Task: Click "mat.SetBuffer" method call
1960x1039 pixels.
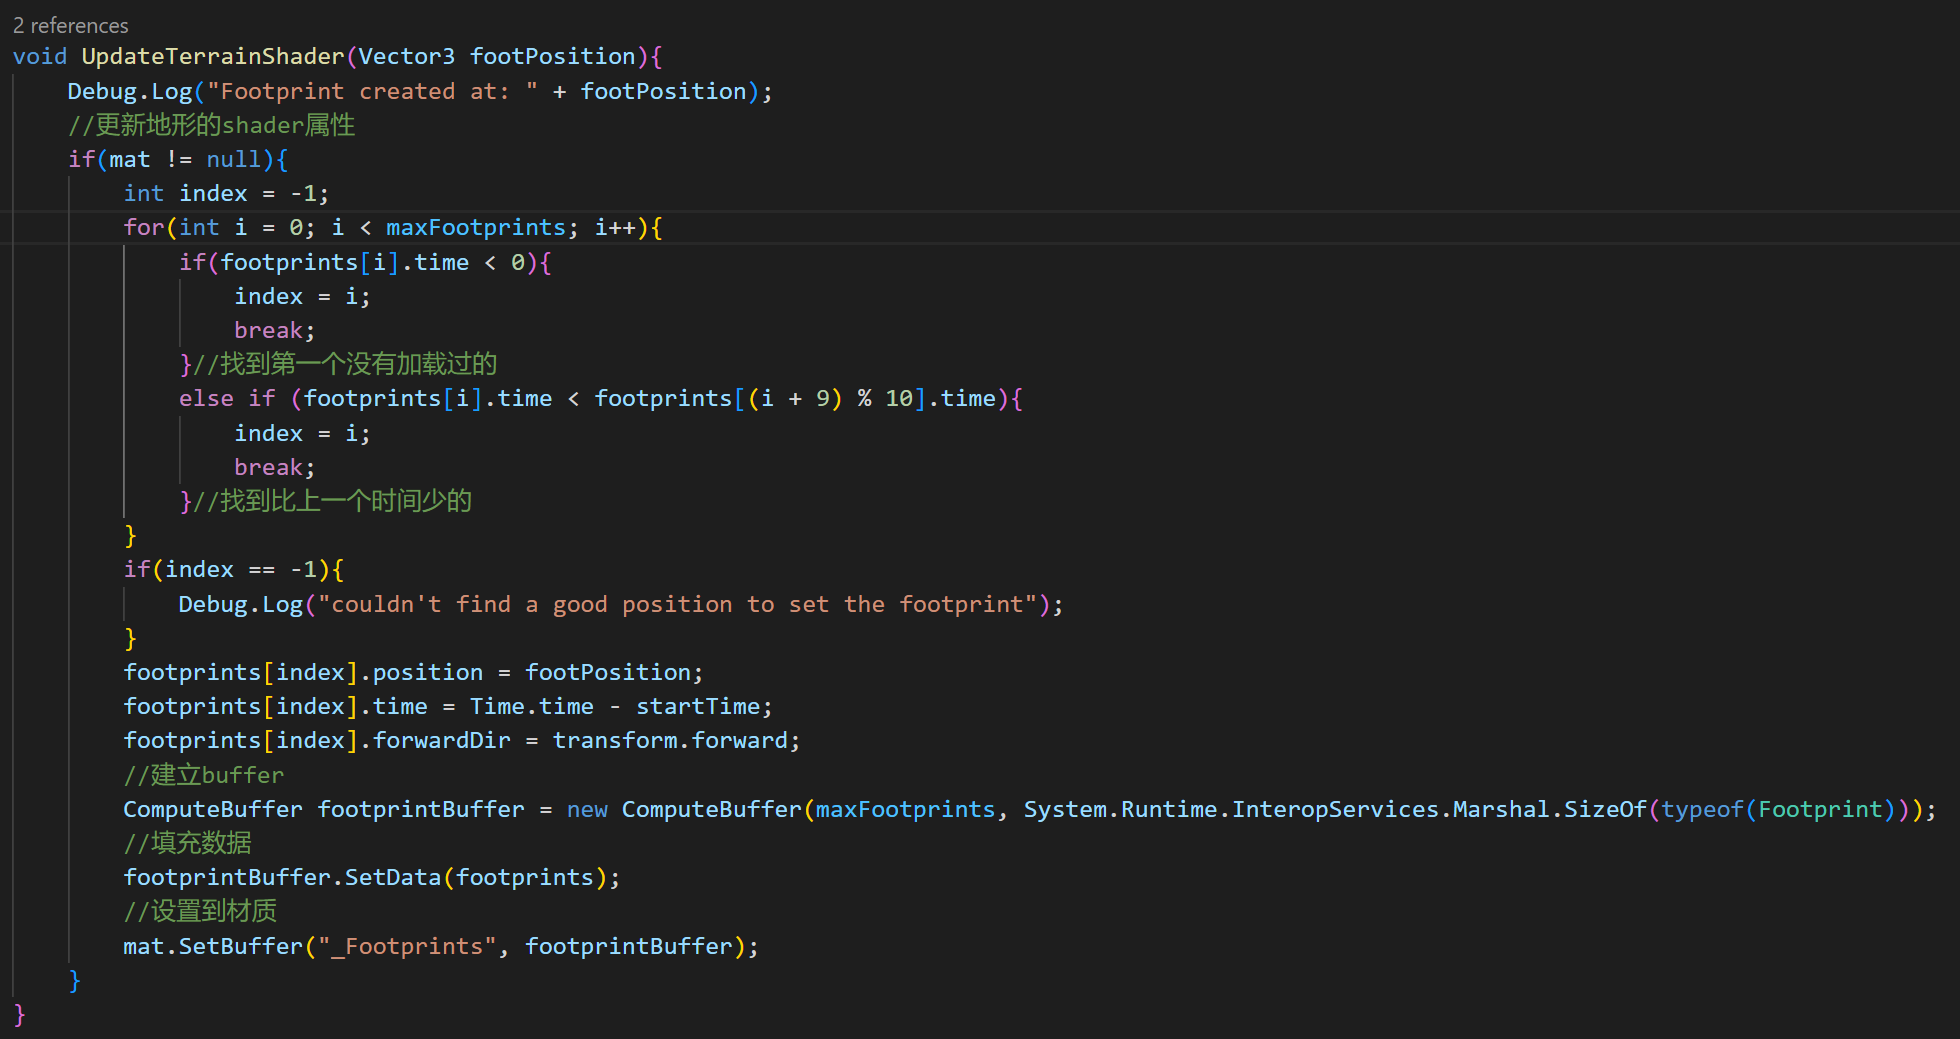Action: [x=213, y=946]
